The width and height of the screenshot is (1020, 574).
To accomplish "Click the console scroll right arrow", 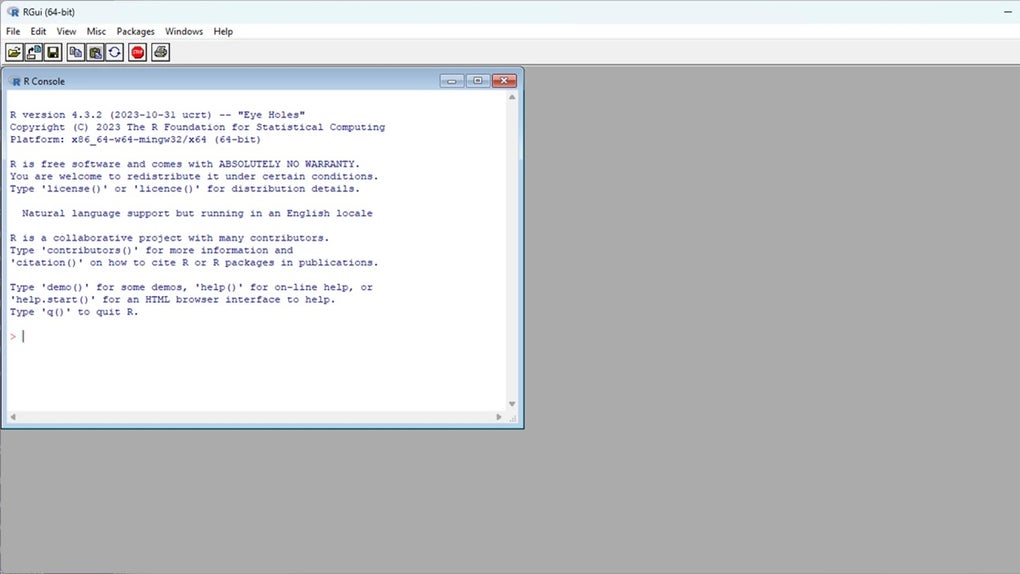I will tap(499, 417).
